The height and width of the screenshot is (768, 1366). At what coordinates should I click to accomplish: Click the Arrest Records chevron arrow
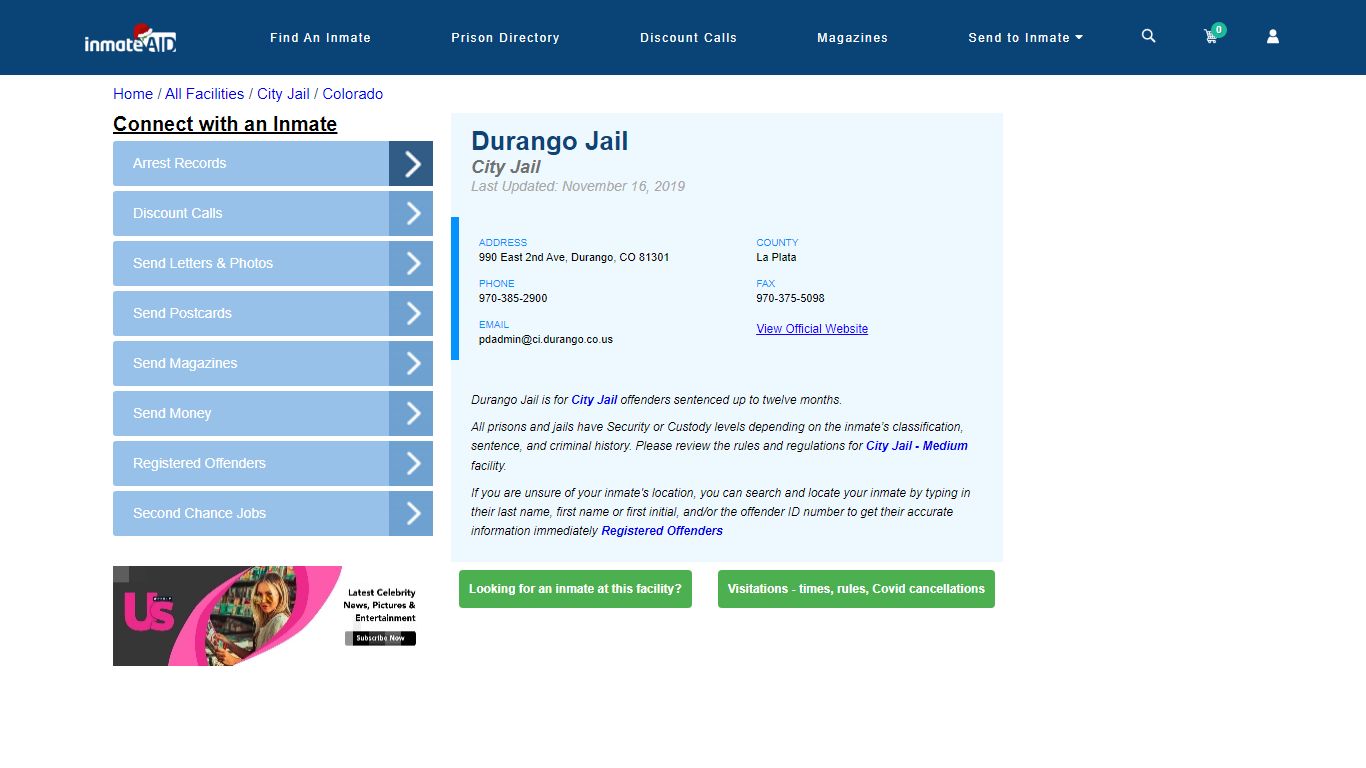pos(411,163)
